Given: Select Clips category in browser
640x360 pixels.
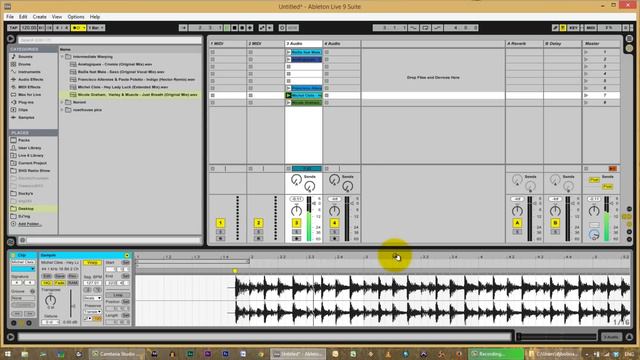Looking at the screenshot, I should [x=23, y=110].
